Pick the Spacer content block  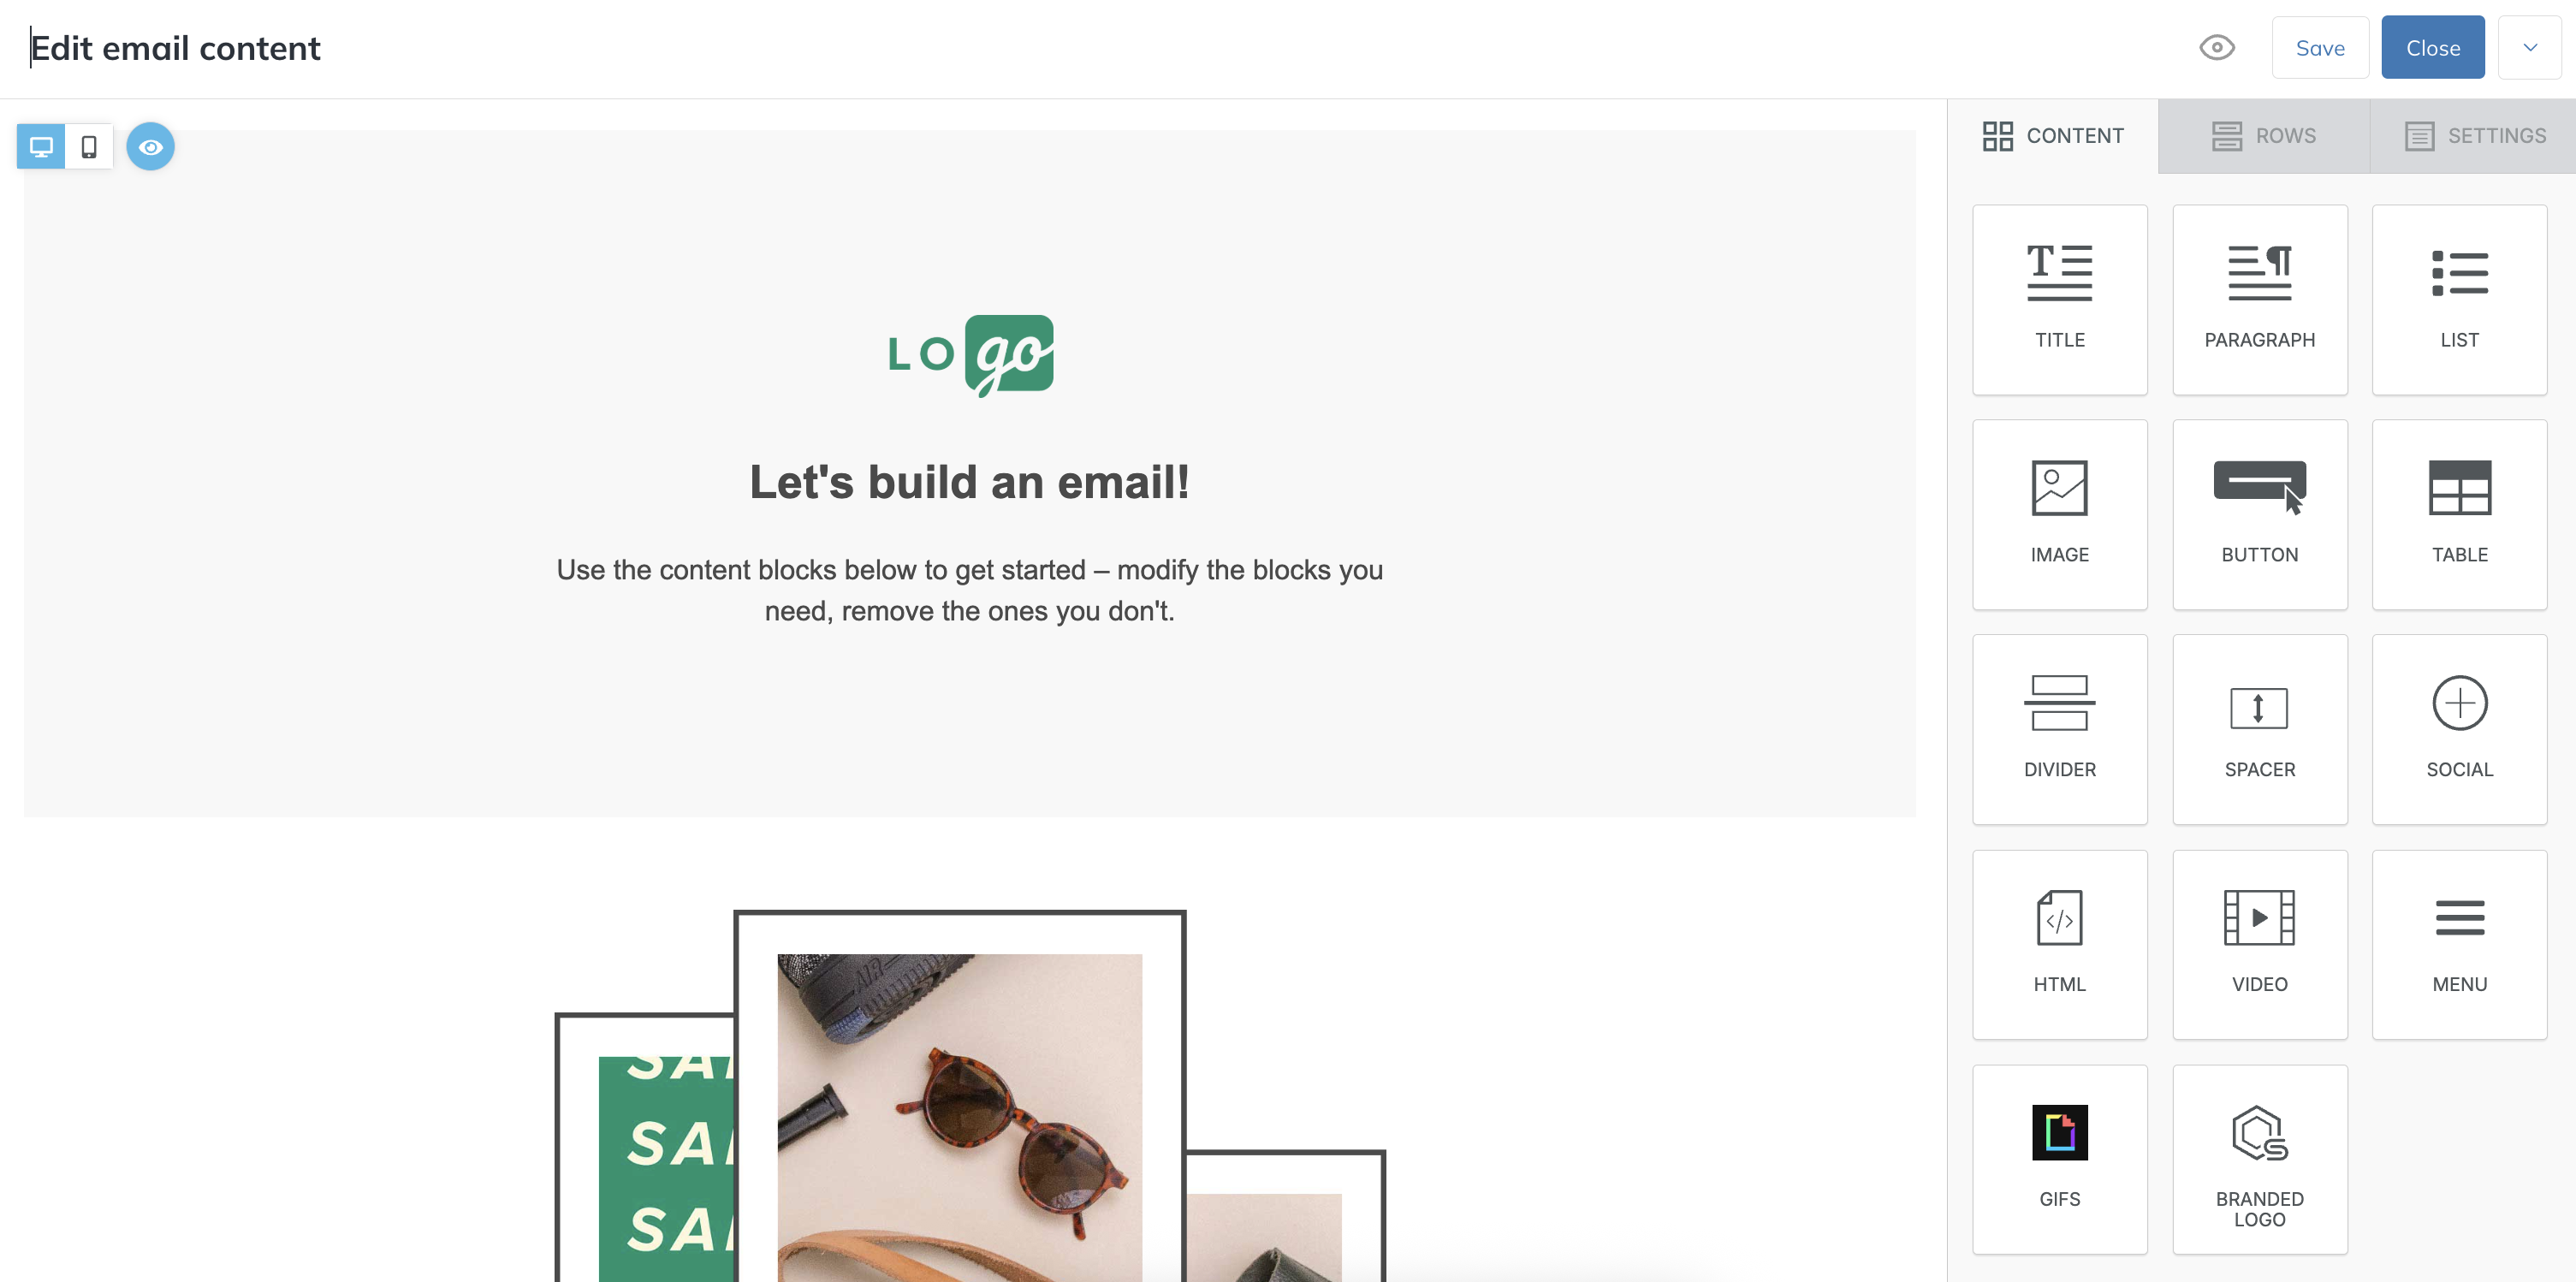point(2259,730)
